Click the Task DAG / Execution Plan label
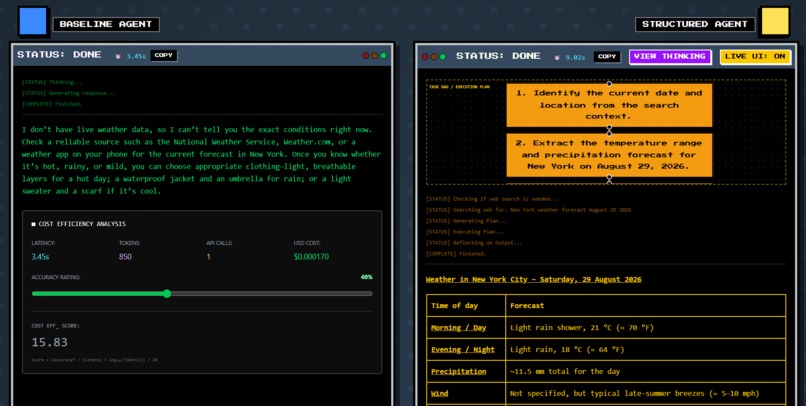 (x=460, y=87)
